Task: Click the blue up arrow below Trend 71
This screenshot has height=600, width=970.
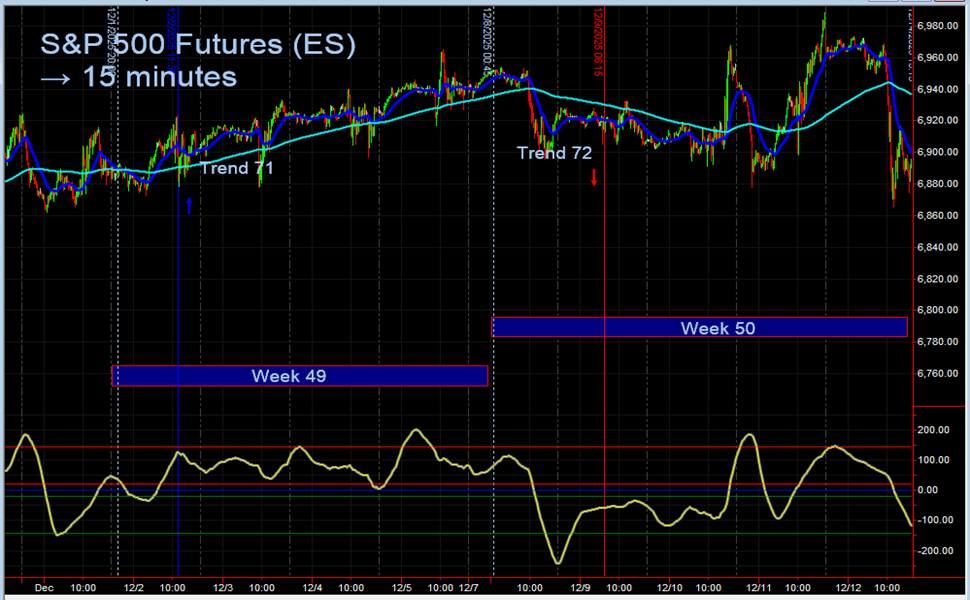Action: [x=189, y=205]
